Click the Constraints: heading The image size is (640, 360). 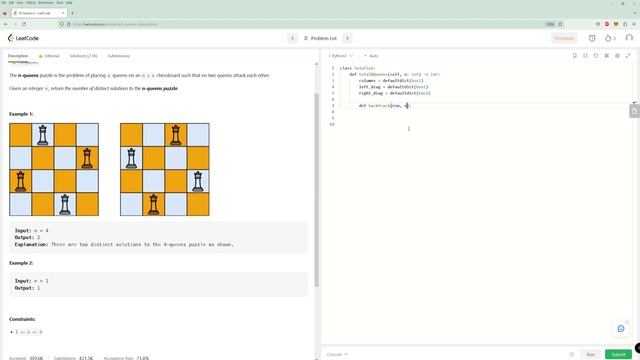coord(22,319)
